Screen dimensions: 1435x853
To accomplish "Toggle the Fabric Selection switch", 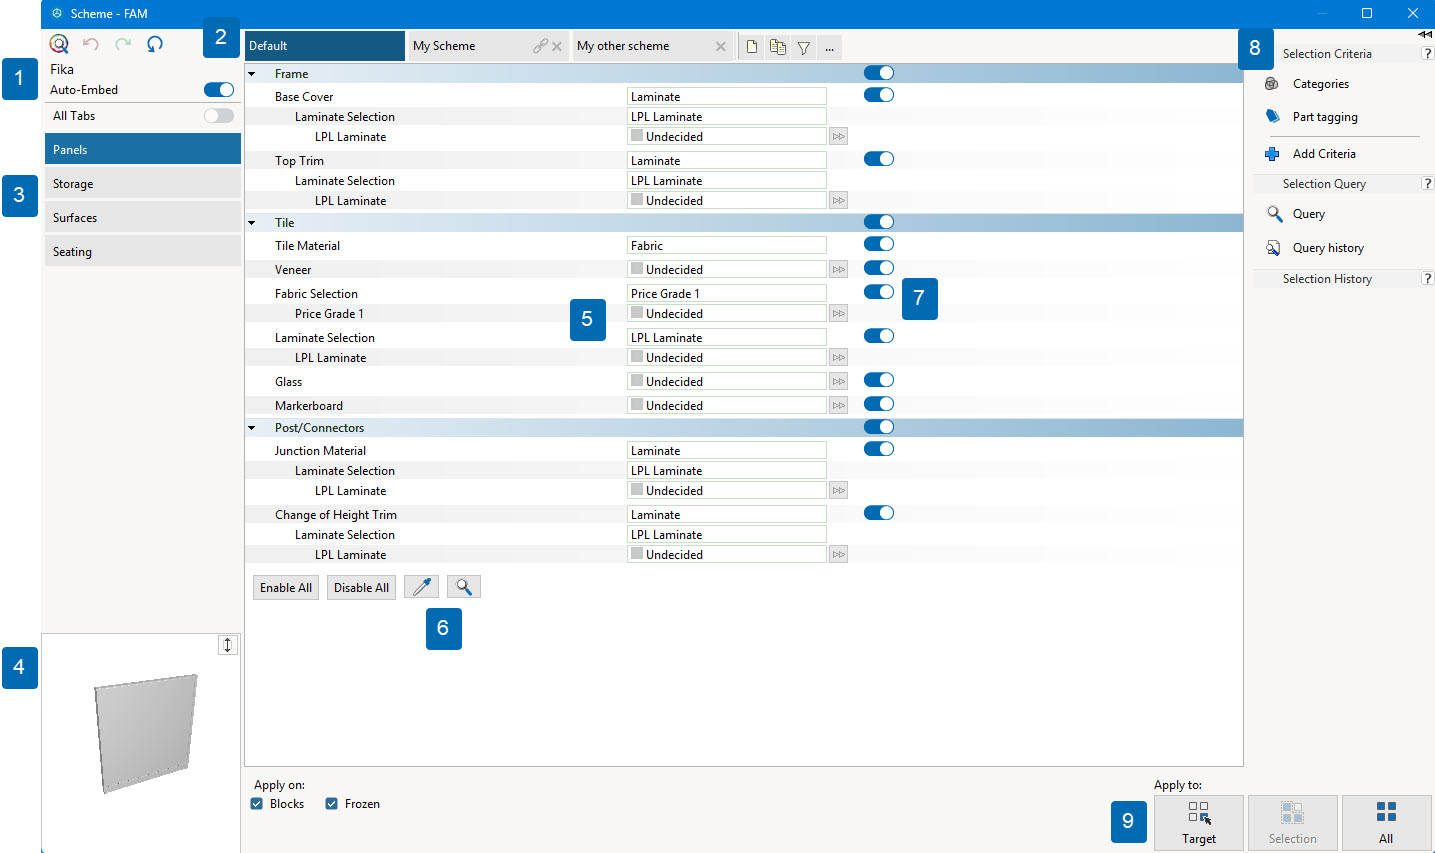I will pos(879,292).
